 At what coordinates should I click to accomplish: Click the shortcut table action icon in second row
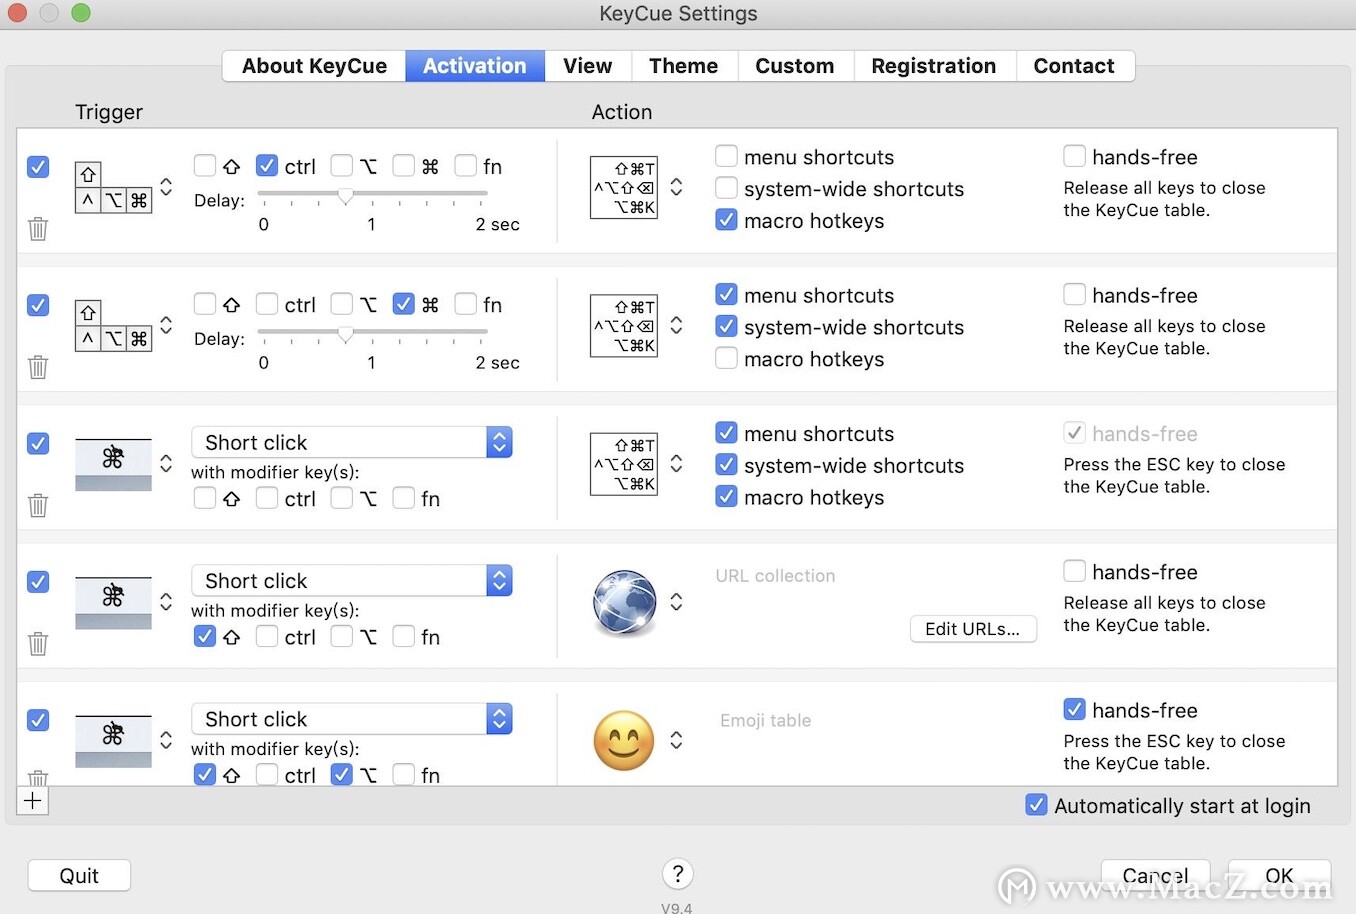(x=624, y=325)
